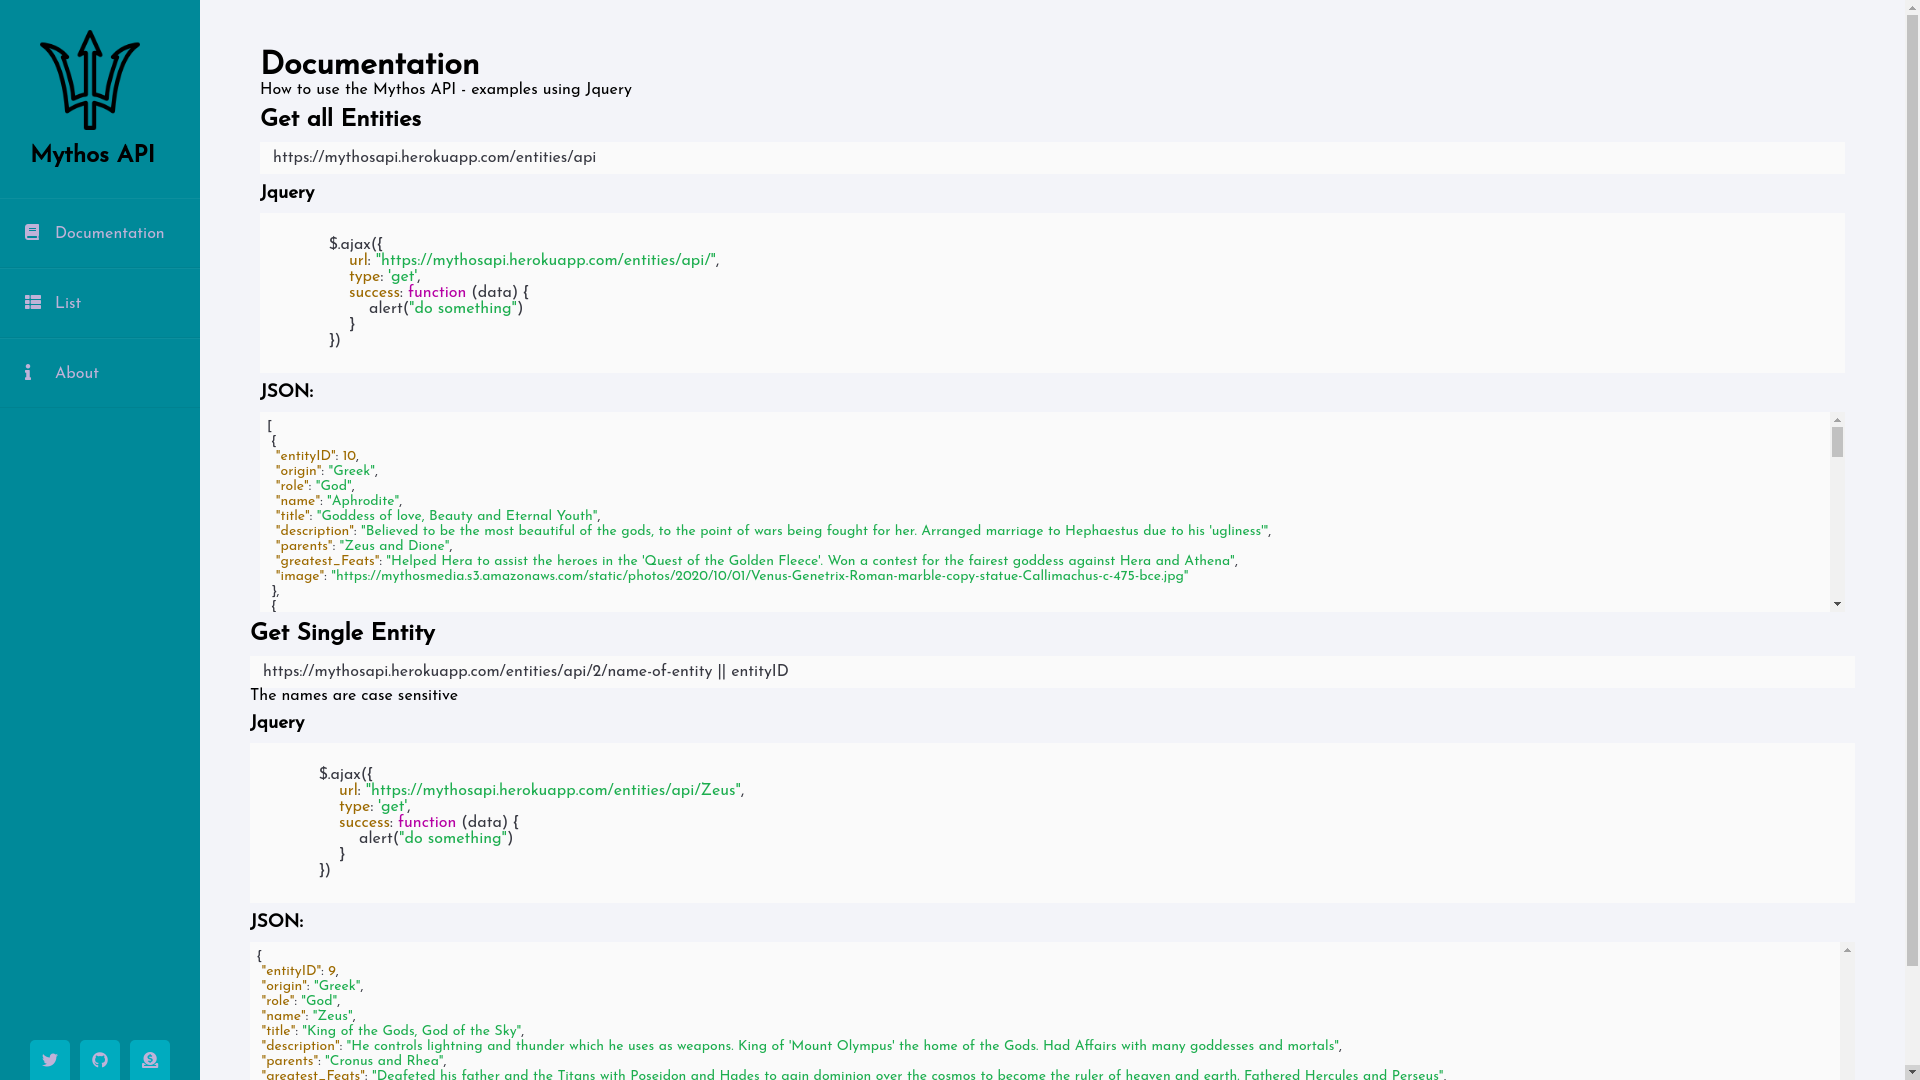This screenshot has height=1080, width=1920.
Task: Click the "entityID": 10 JSON line
Action: click(317, 456)
